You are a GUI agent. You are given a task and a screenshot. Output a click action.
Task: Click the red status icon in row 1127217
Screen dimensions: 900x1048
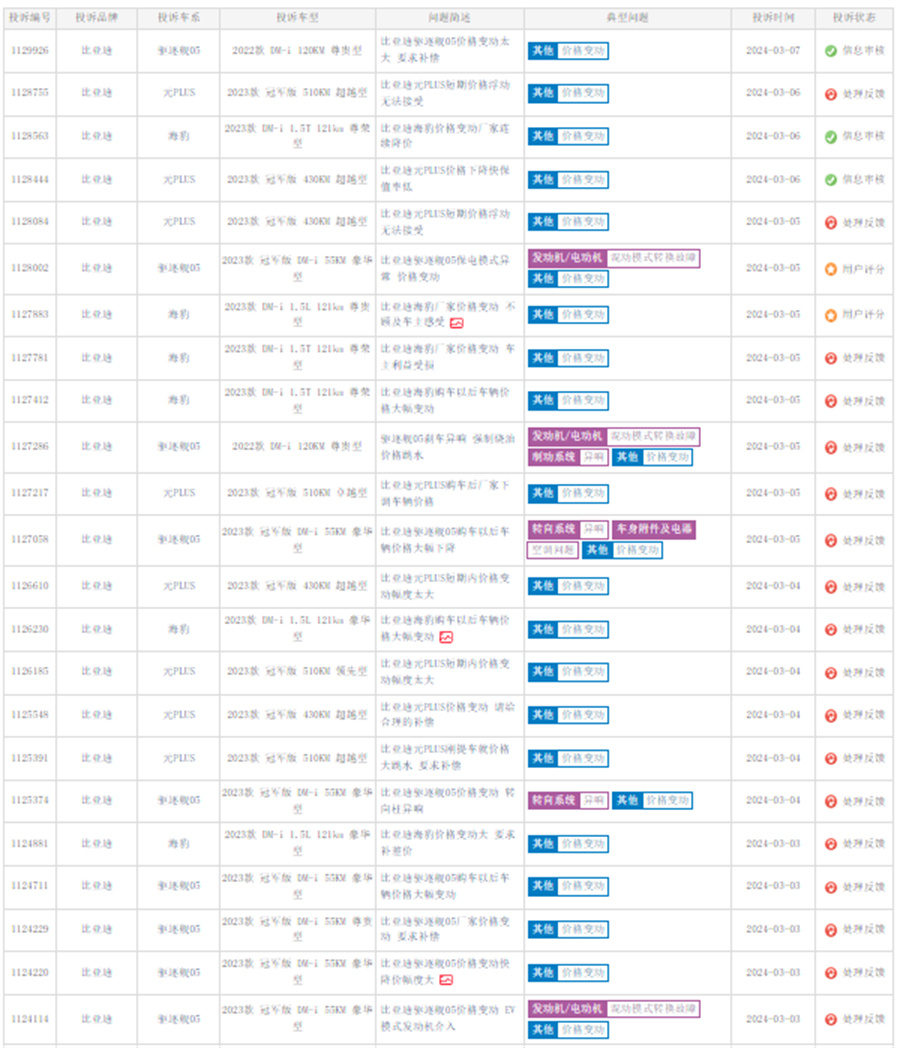click(x=831, y=494)
